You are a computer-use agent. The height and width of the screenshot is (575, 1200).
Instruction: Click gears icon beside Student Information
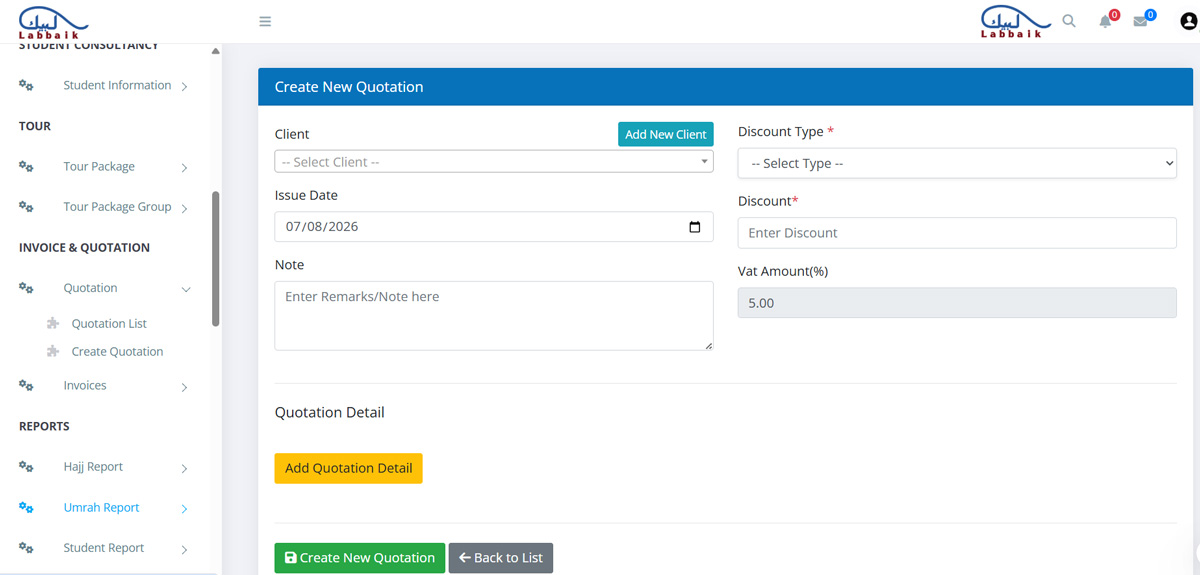point(27,86)
